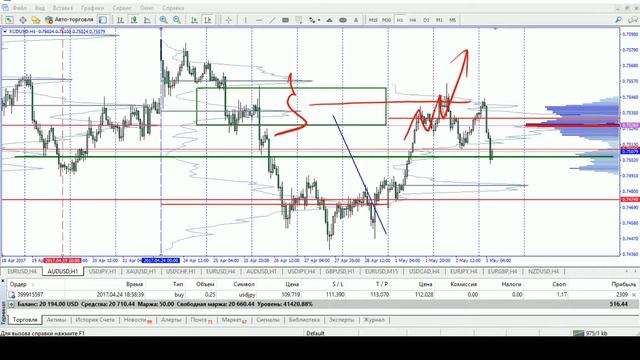640x360 pixels.
Task: Select the horizontal line tool
Action: point(259,20)
